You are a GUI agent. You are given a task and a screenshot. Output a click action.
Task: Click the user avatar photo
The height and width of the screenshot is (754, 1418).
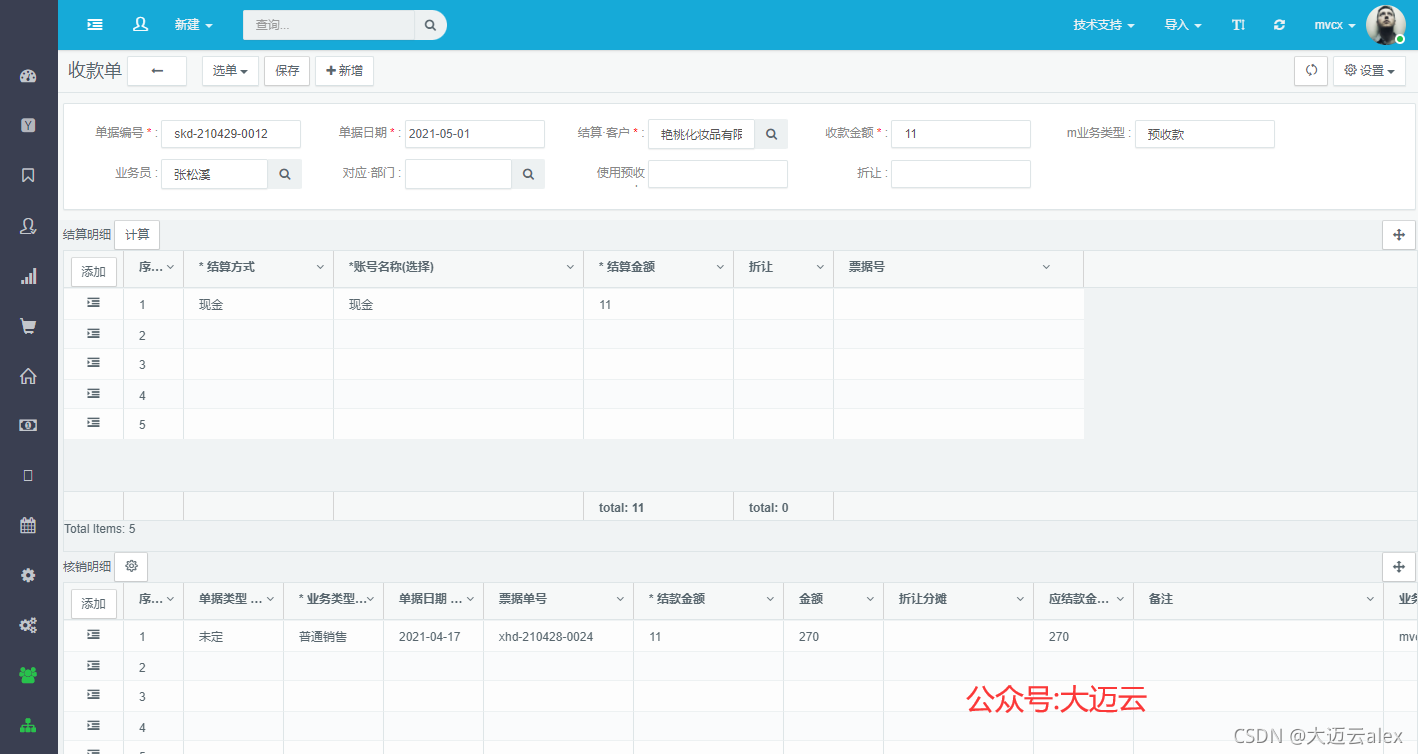pyautogui.click(x=1386, y=24)
